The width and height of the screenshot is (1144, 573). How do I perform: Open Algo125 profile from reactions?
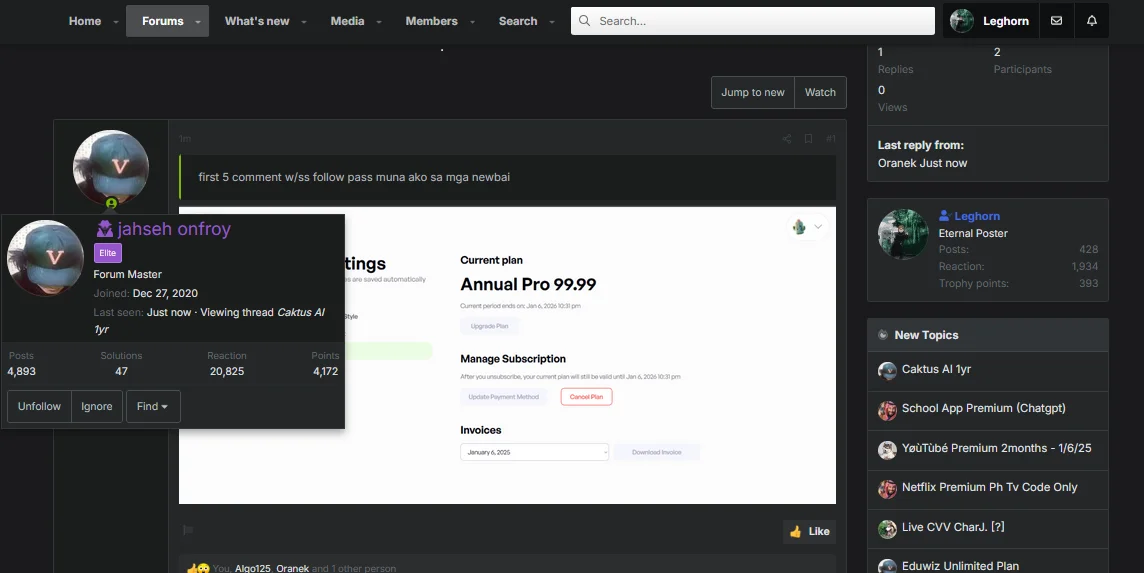[x=252, y=568]
